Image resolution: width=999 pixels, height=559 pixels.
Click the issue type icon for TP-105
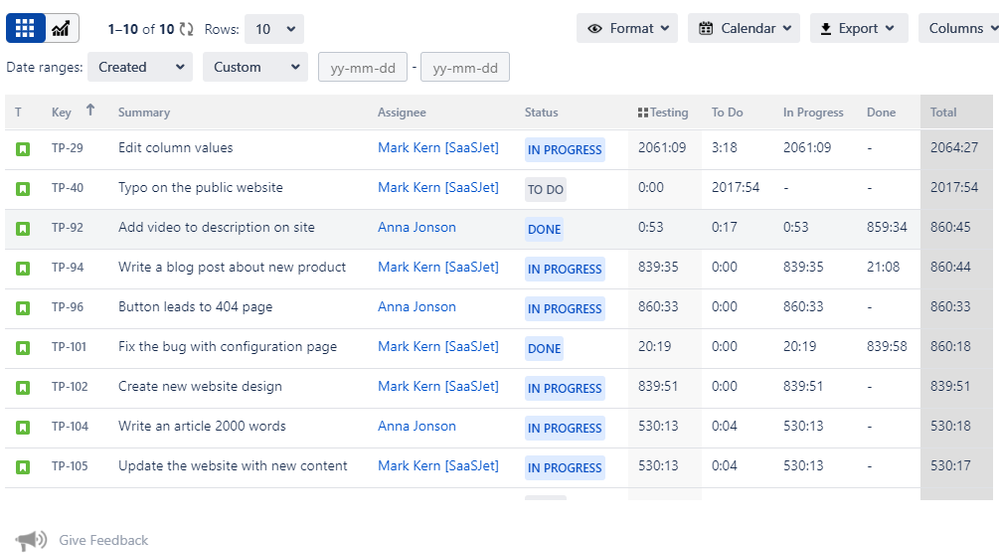tap(23, 467)
